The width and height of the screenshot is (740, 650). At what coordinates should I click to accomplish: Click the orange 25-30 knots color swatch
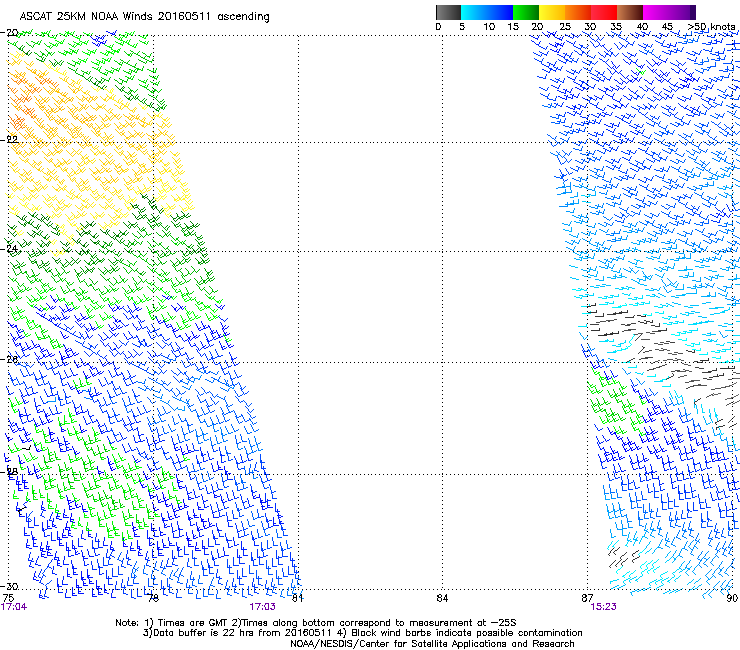tap(578, 12)
